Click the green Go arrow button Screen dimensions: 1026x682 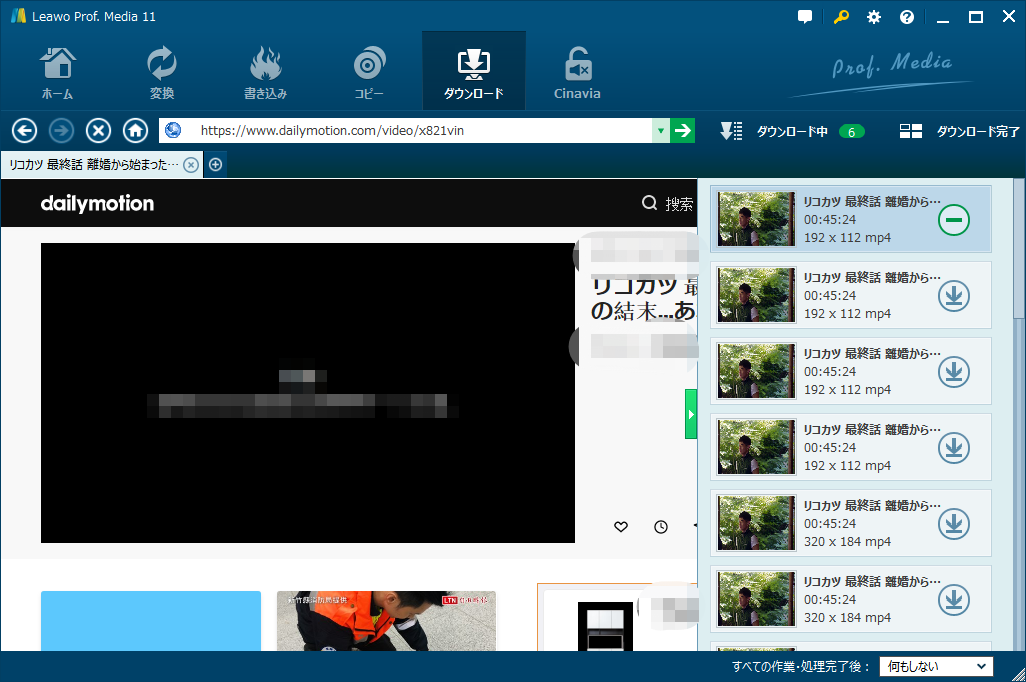(x=682, y=131)
